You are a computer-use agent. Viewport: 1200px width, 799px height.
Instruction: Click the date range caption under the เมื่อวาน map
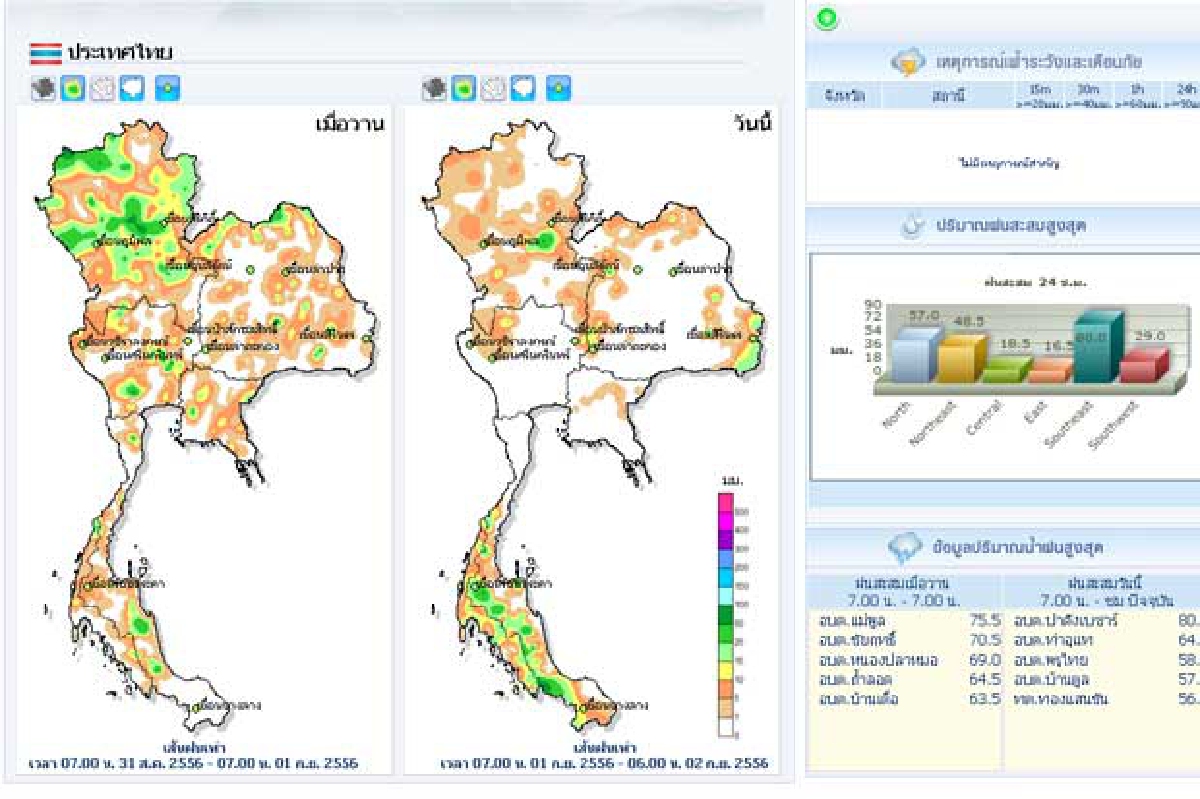pyautogui.click(x=195, y=763)
